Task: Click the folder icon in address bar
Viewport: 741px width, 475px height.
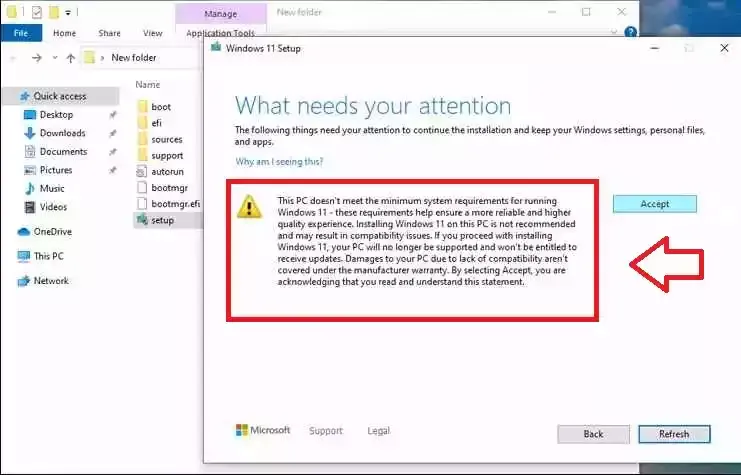Action: (89, 58)
